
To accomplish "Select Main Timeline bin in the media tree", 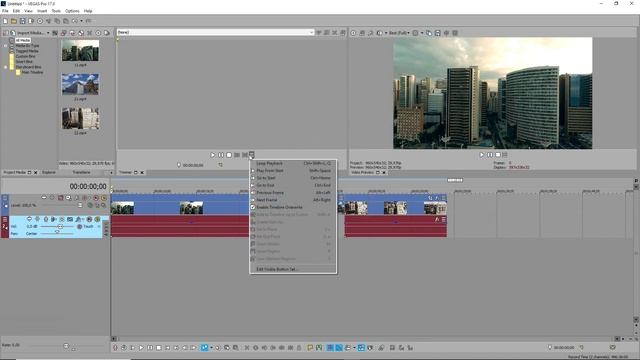I will pos(32,72).
